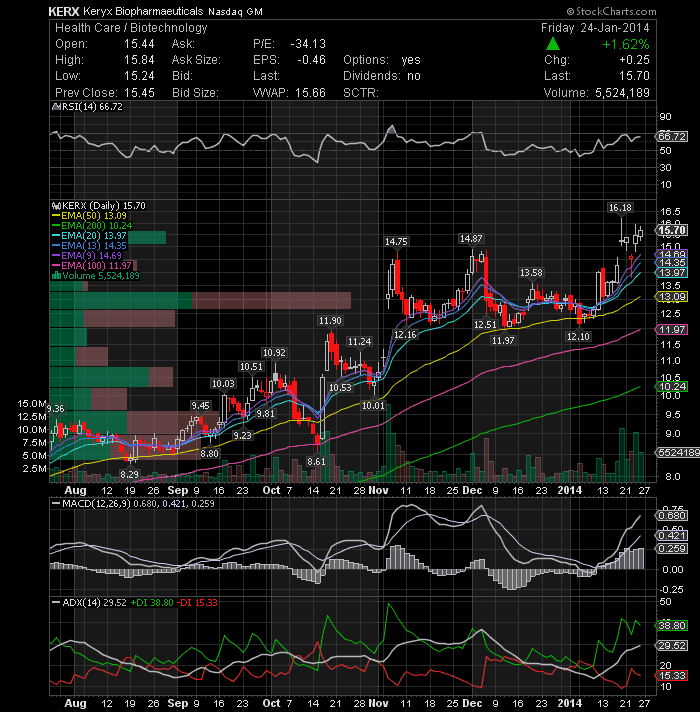This screenshot has width=700, height=712.
Task: Click the 66.72 RSI axis value tag
Action: pyautogui.click(x=672, y=136)
